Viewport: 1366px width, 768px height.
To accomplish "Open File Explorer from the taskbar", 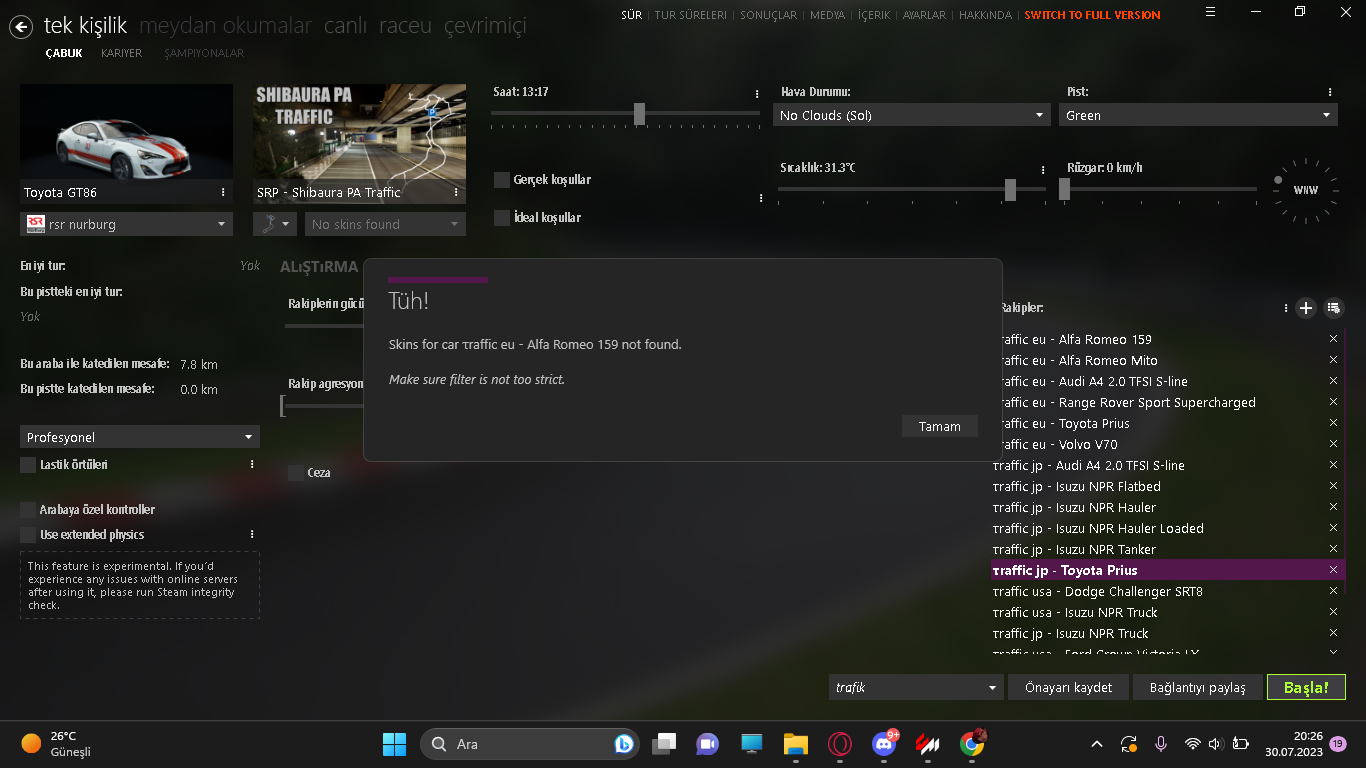I will pyautogui.click(x=795, y=744).
